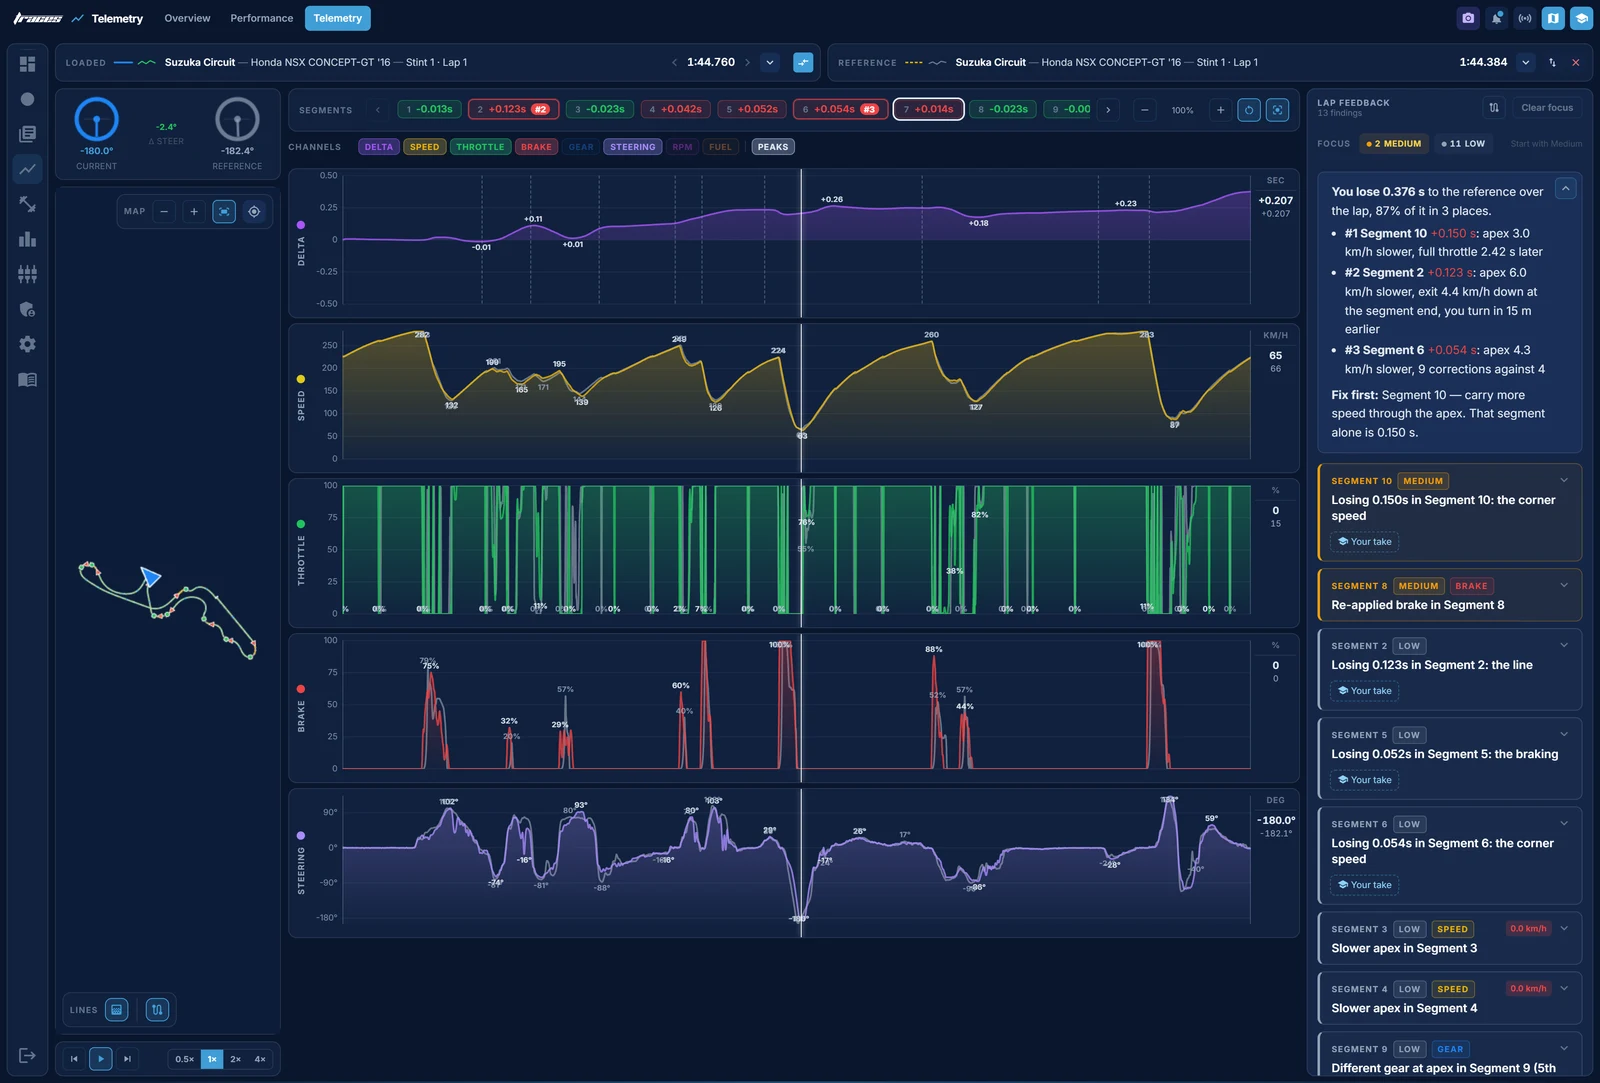
Task: Collapse the lap feedback summary card
Action: point(1566,188)
